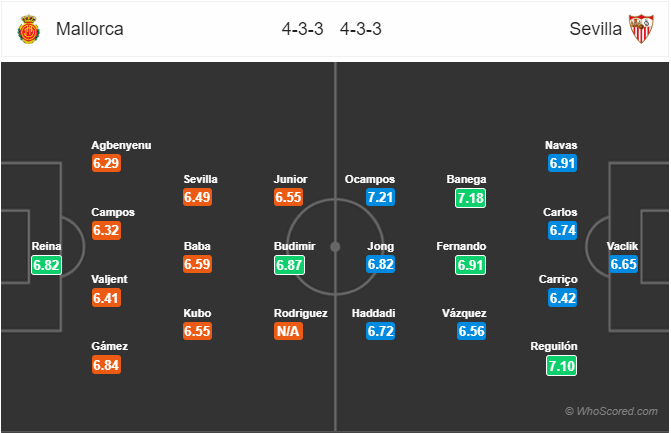Click Gámez's 6.84 rating badge
This screenshot has width=671, height=433.
coord(106,365)
